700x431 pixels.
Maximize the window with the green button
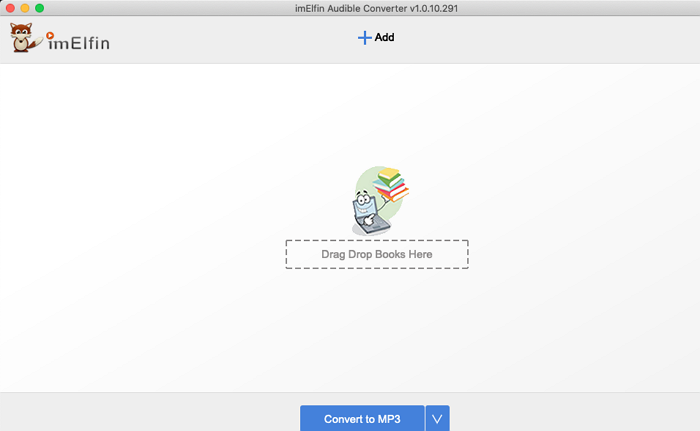point(40,8)
